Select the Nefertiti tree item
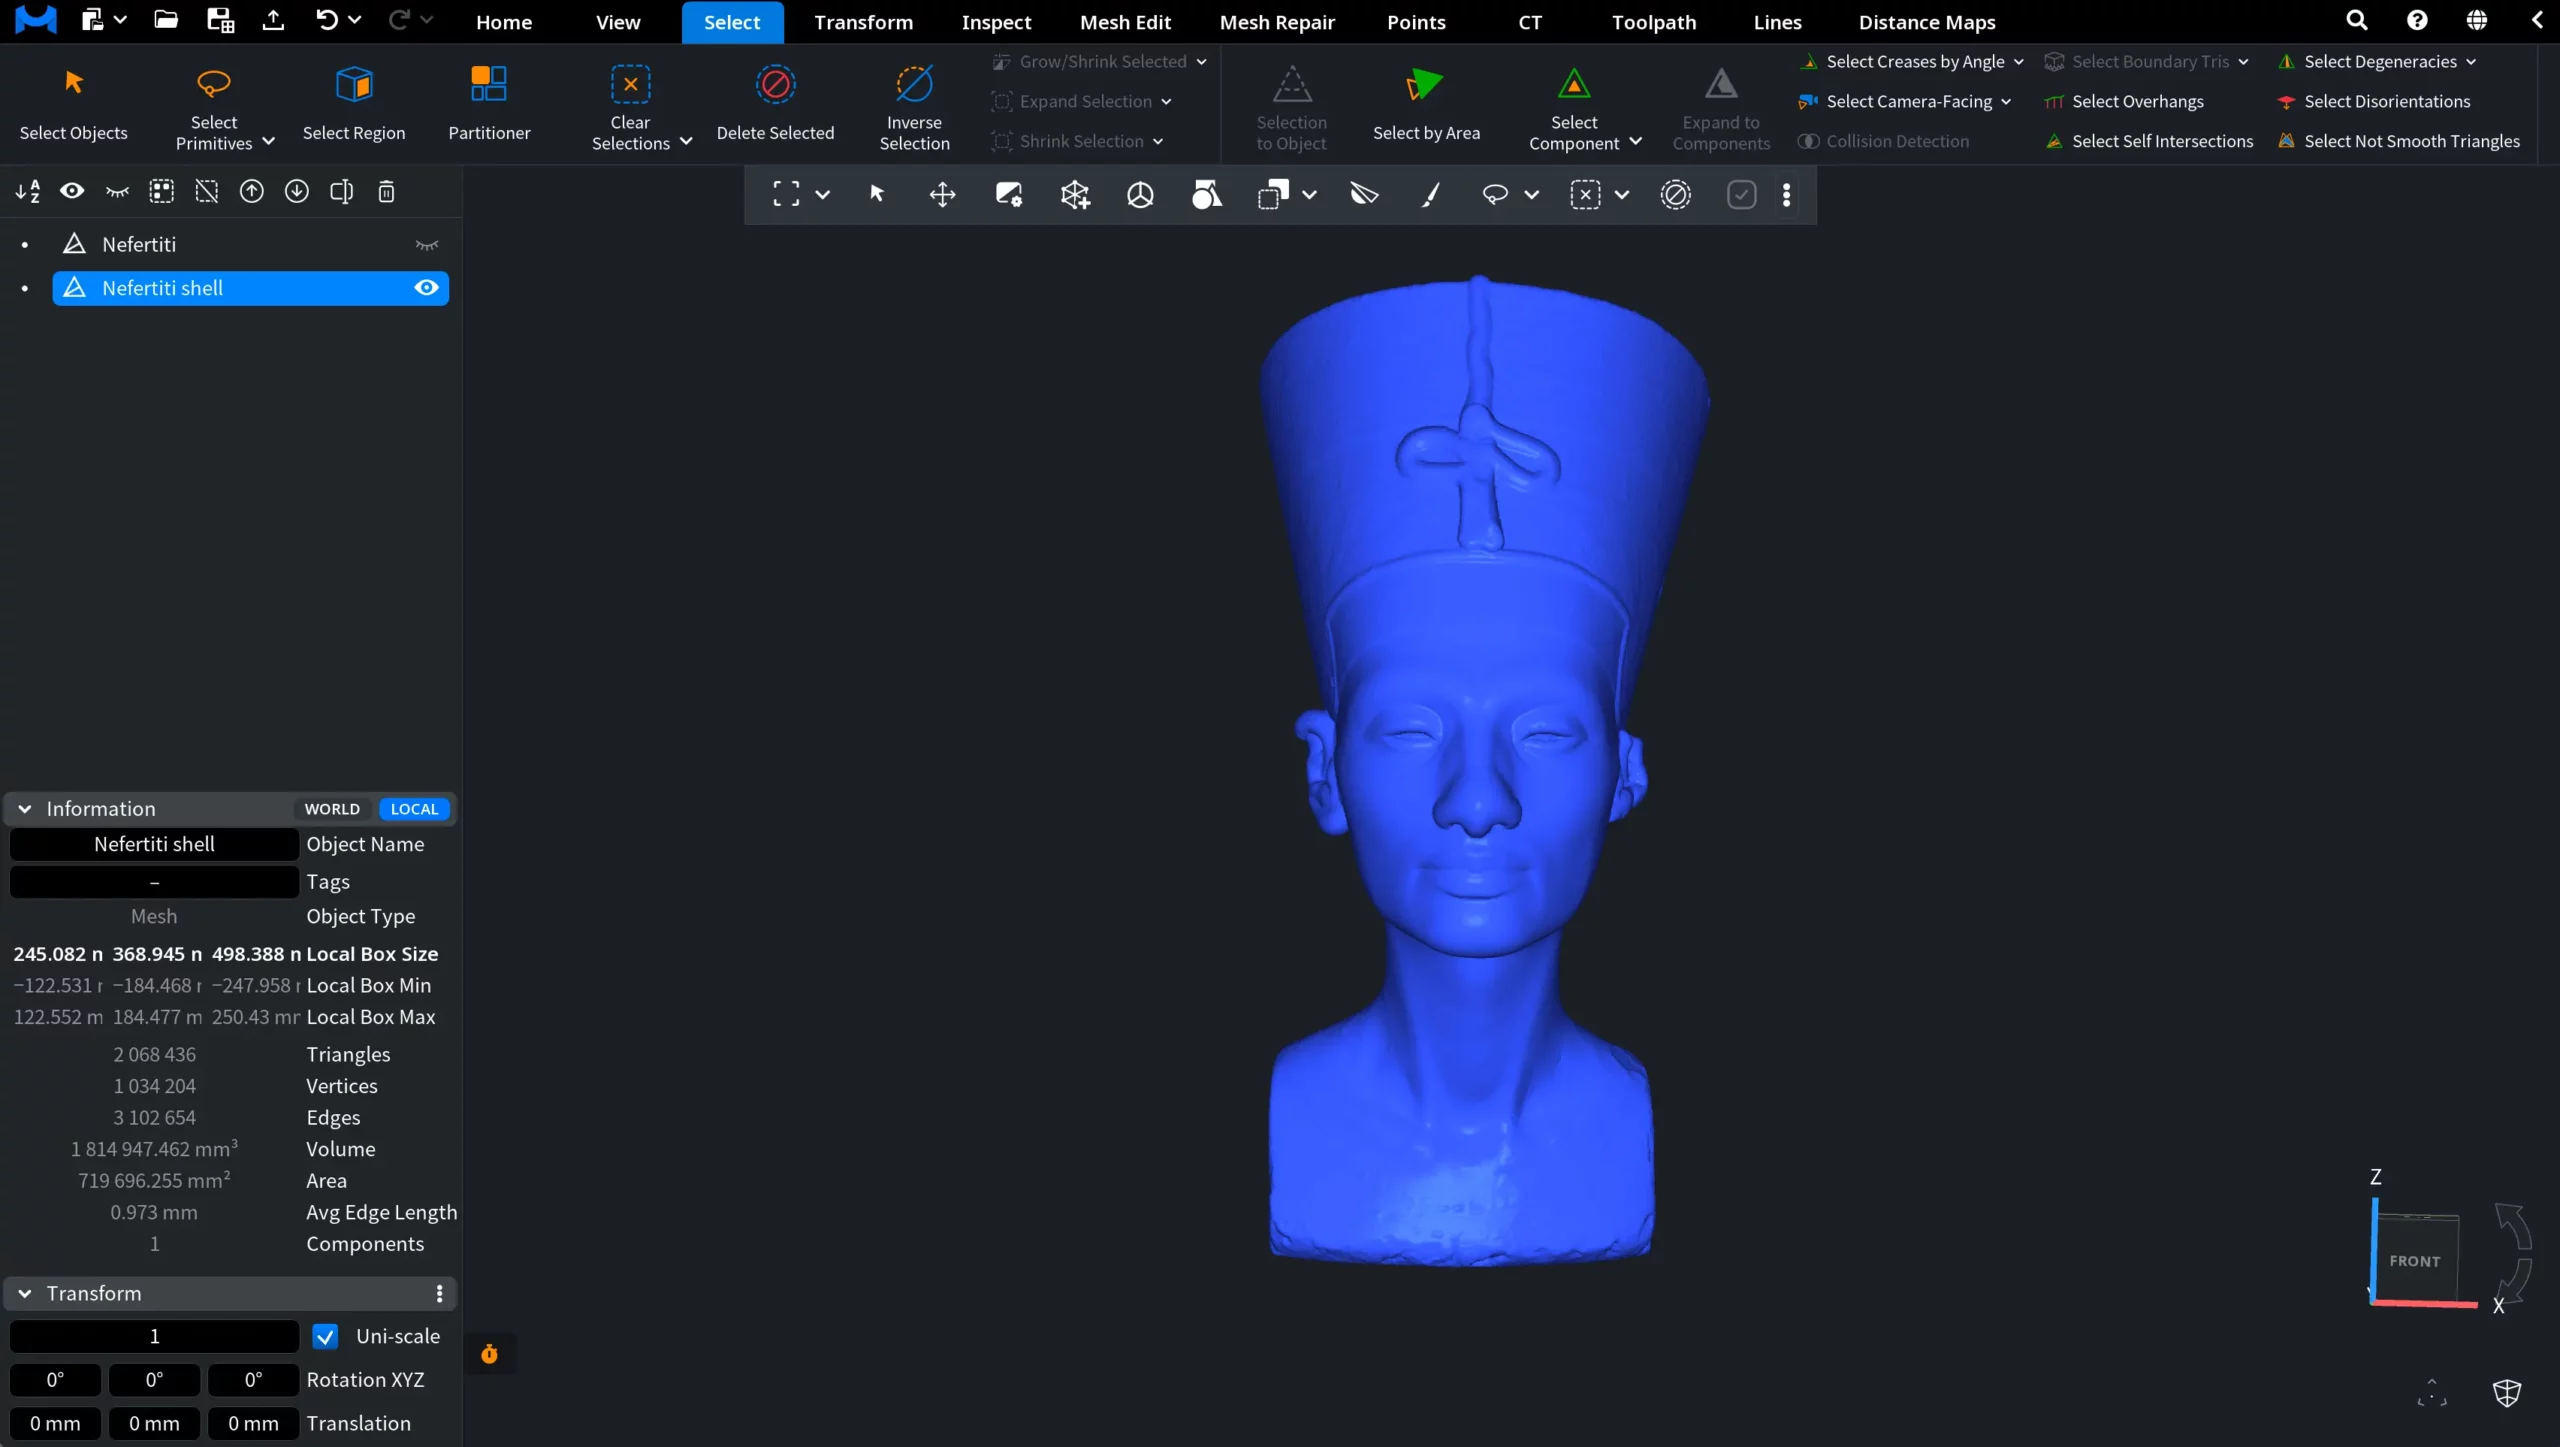 250,244
